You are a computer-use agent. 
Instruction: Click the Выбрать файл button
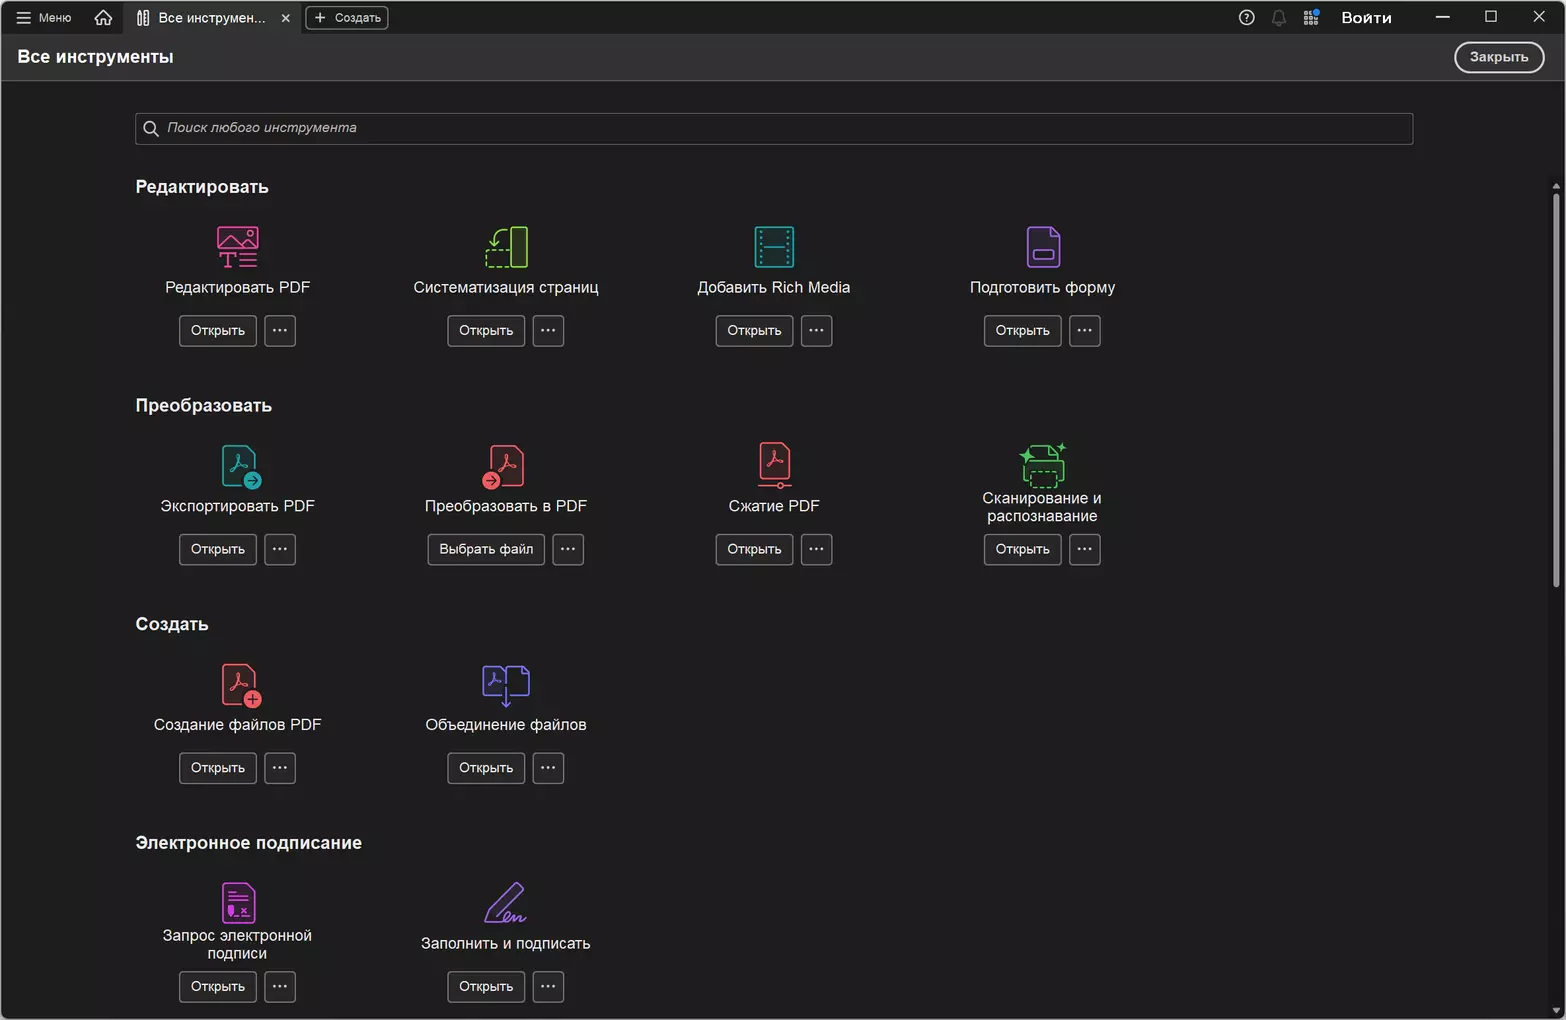coord(486,549)
